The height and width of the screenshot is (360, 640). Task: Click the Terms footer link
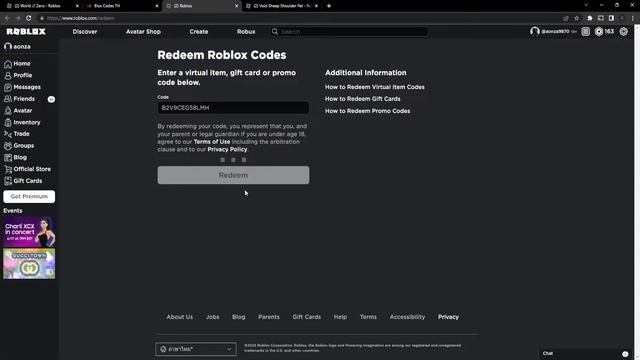pos(368,317)
